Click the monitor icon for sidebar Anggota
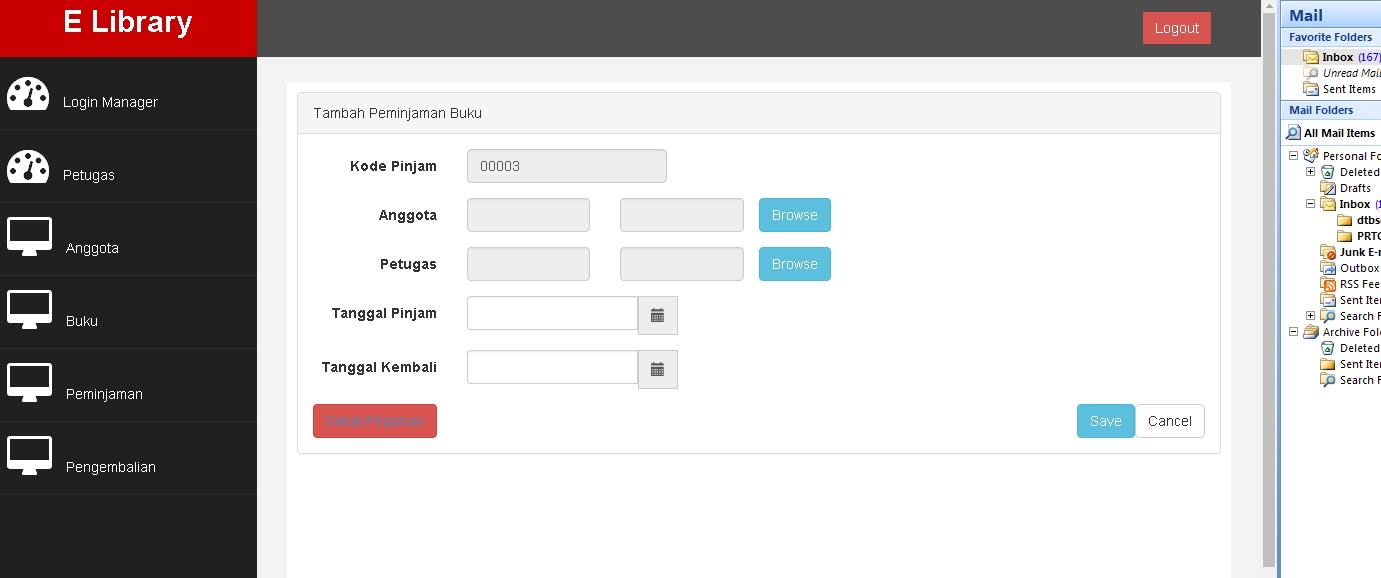1381x578 pixels. pos(30,237)
